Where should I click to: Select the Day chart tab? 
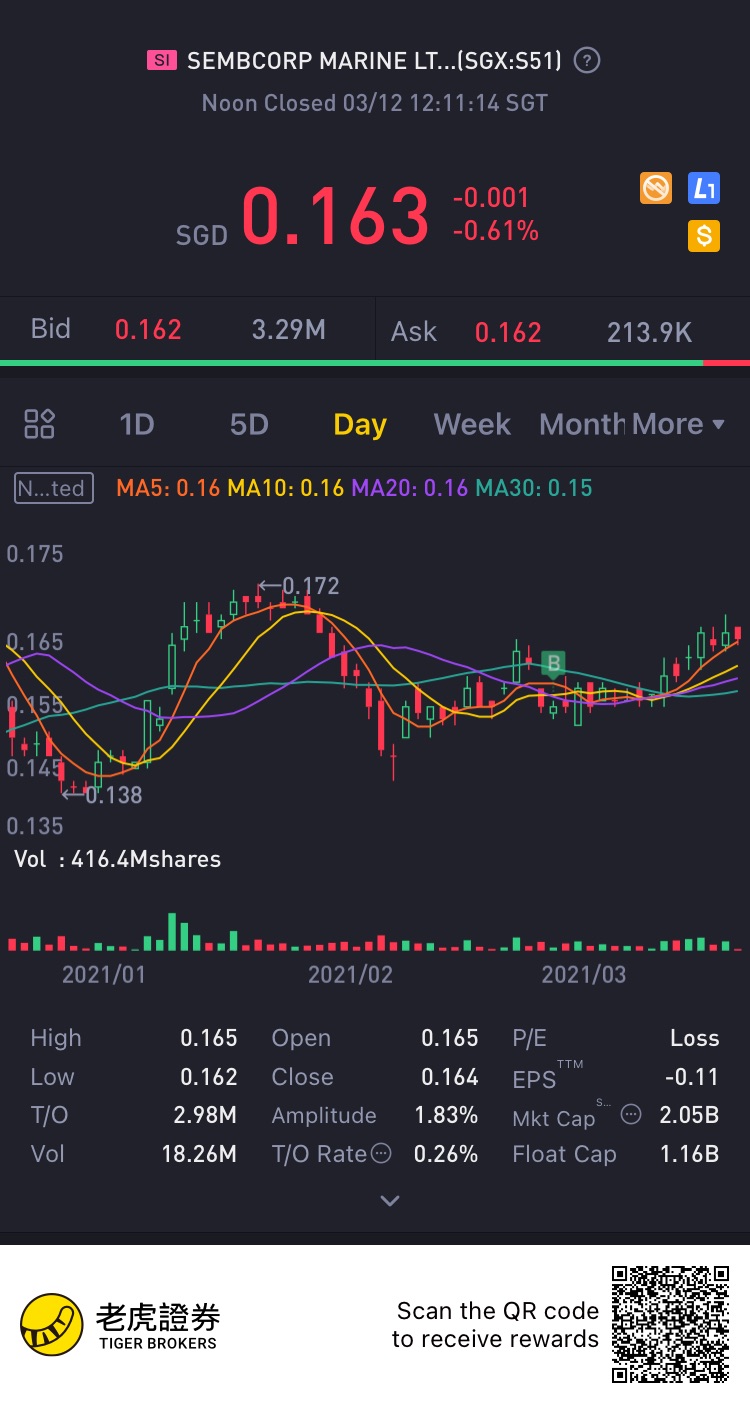click(360, 424)
